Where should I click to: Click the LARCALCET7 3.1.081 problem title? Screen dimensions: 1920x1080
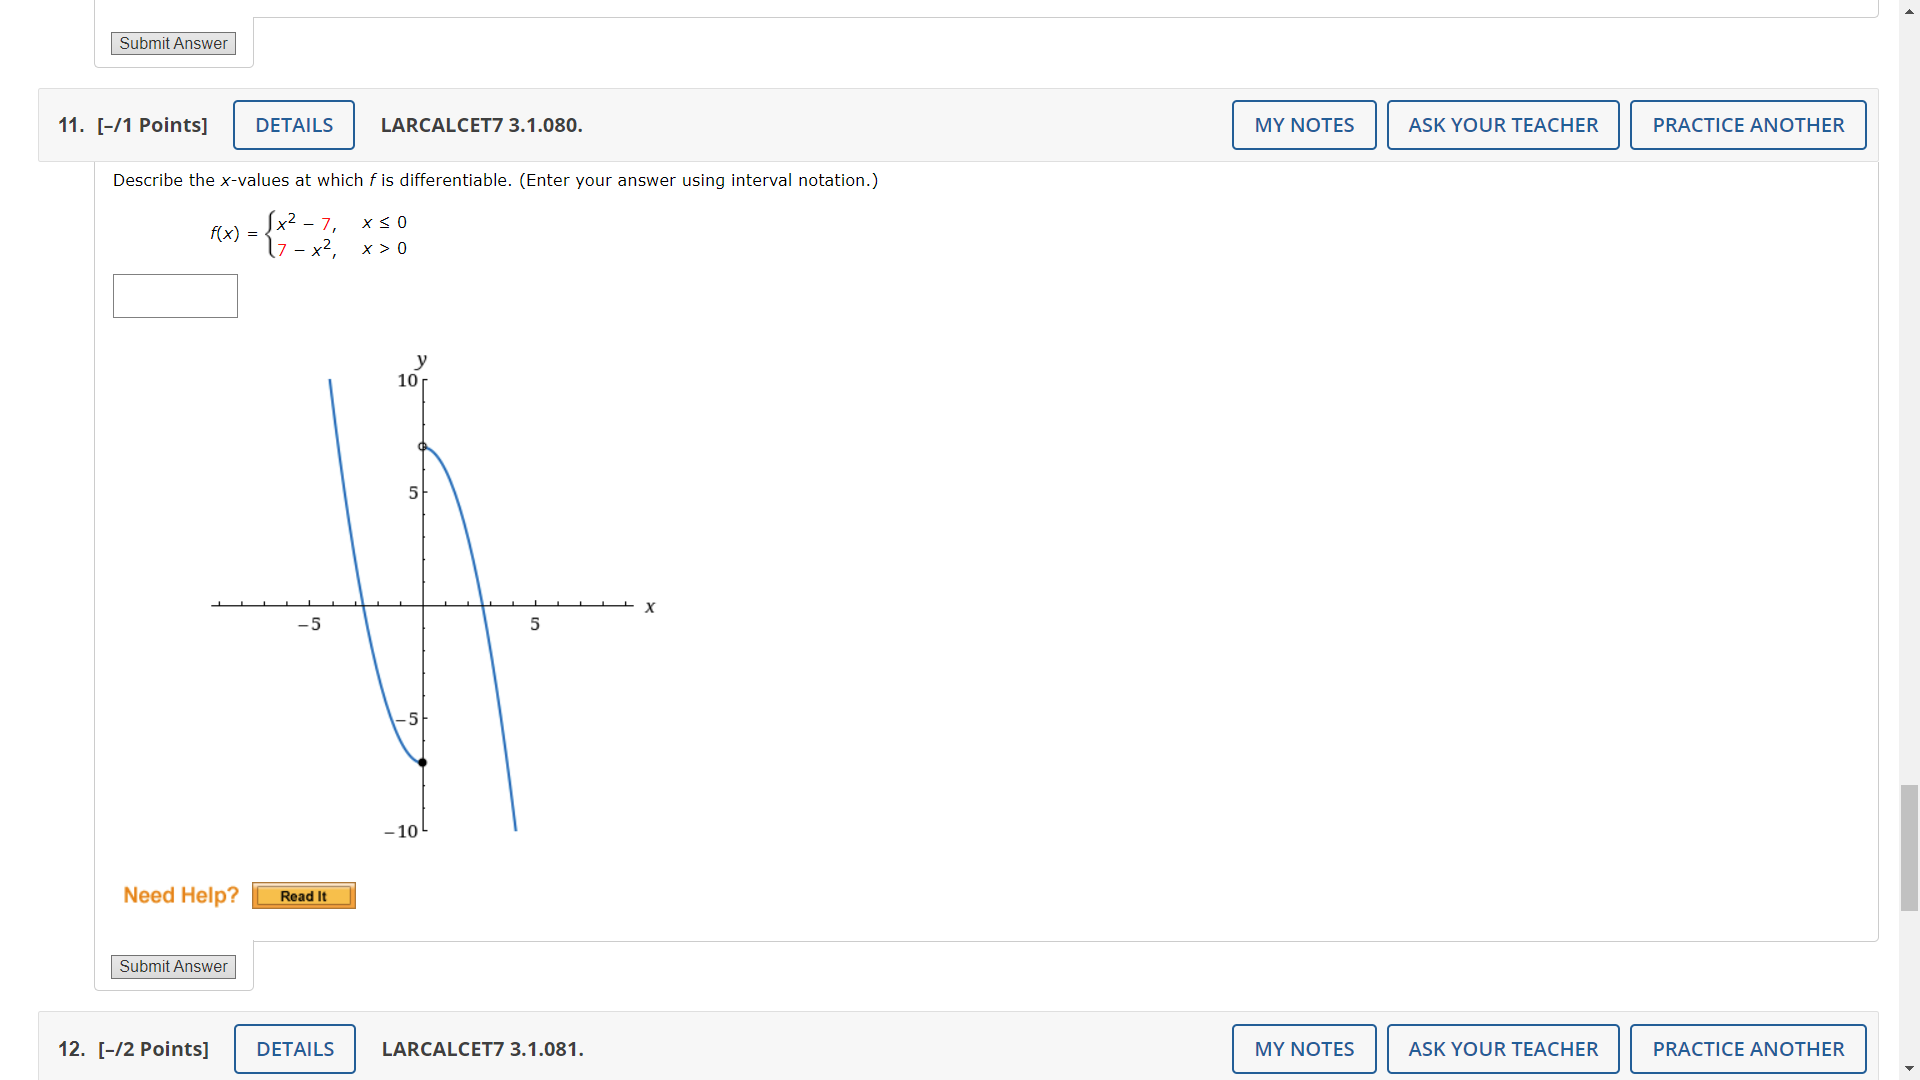482,1049
